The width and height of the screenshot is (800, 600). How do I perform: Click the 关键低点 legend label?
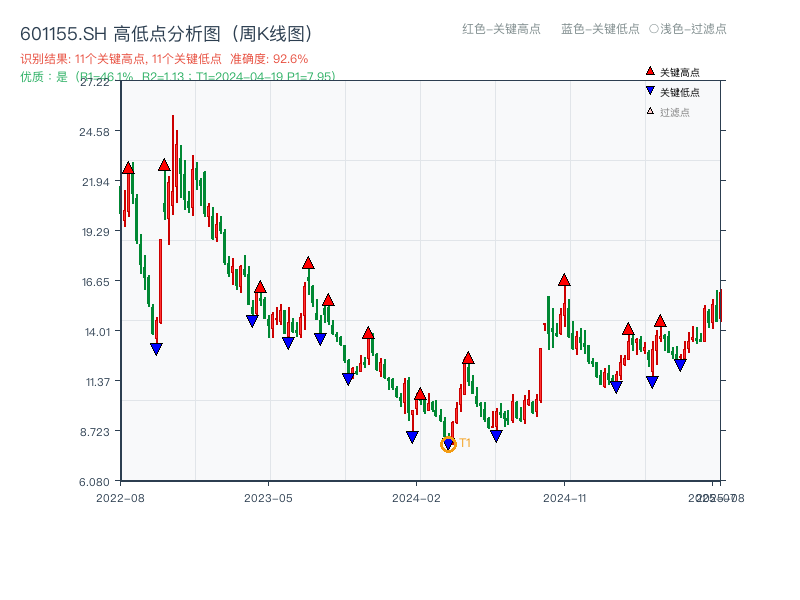(x=680, y=92)
